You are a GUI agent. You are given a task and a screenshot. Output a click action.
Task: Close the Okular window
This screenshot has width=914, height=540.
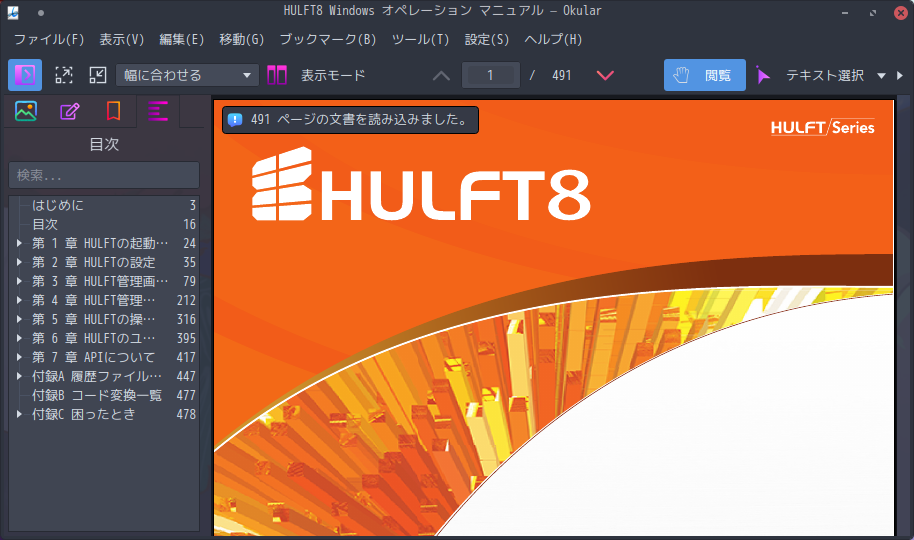[x=901, y=12]
